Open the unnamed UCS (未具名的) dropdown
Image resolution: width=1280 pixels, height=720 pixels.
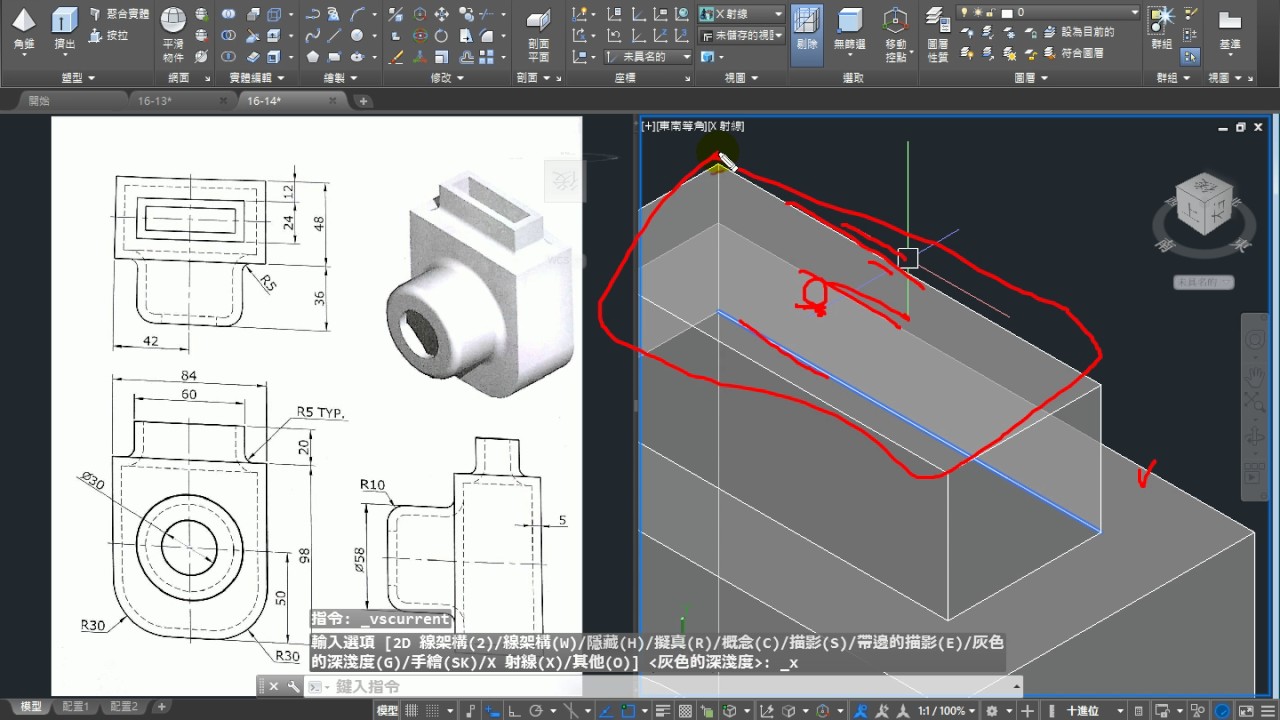pyautogui.click(x=650, y=57)
